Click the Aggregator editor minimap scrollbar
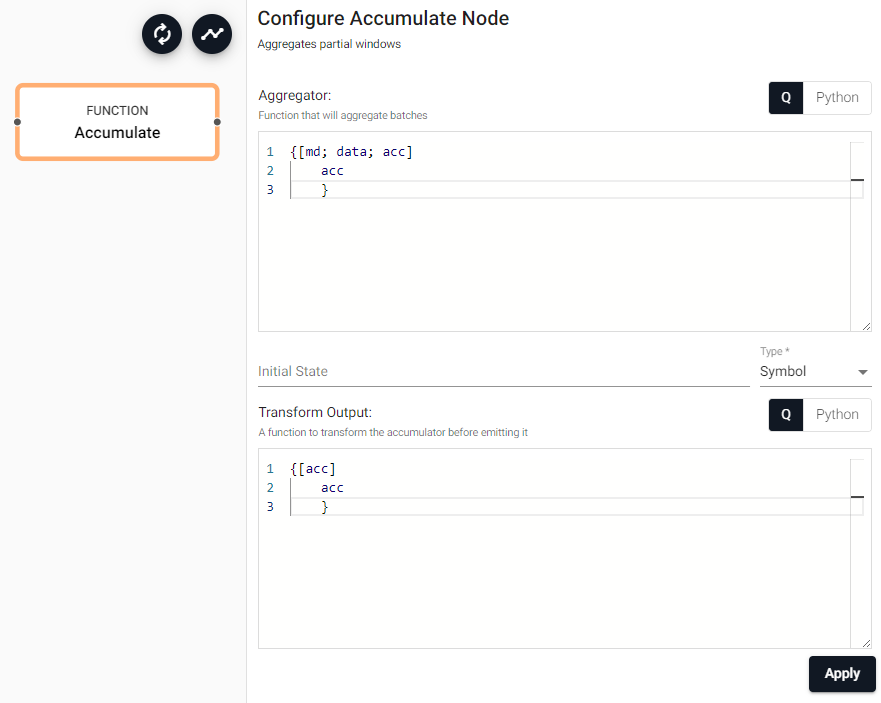881x703 pixels. 857,236
